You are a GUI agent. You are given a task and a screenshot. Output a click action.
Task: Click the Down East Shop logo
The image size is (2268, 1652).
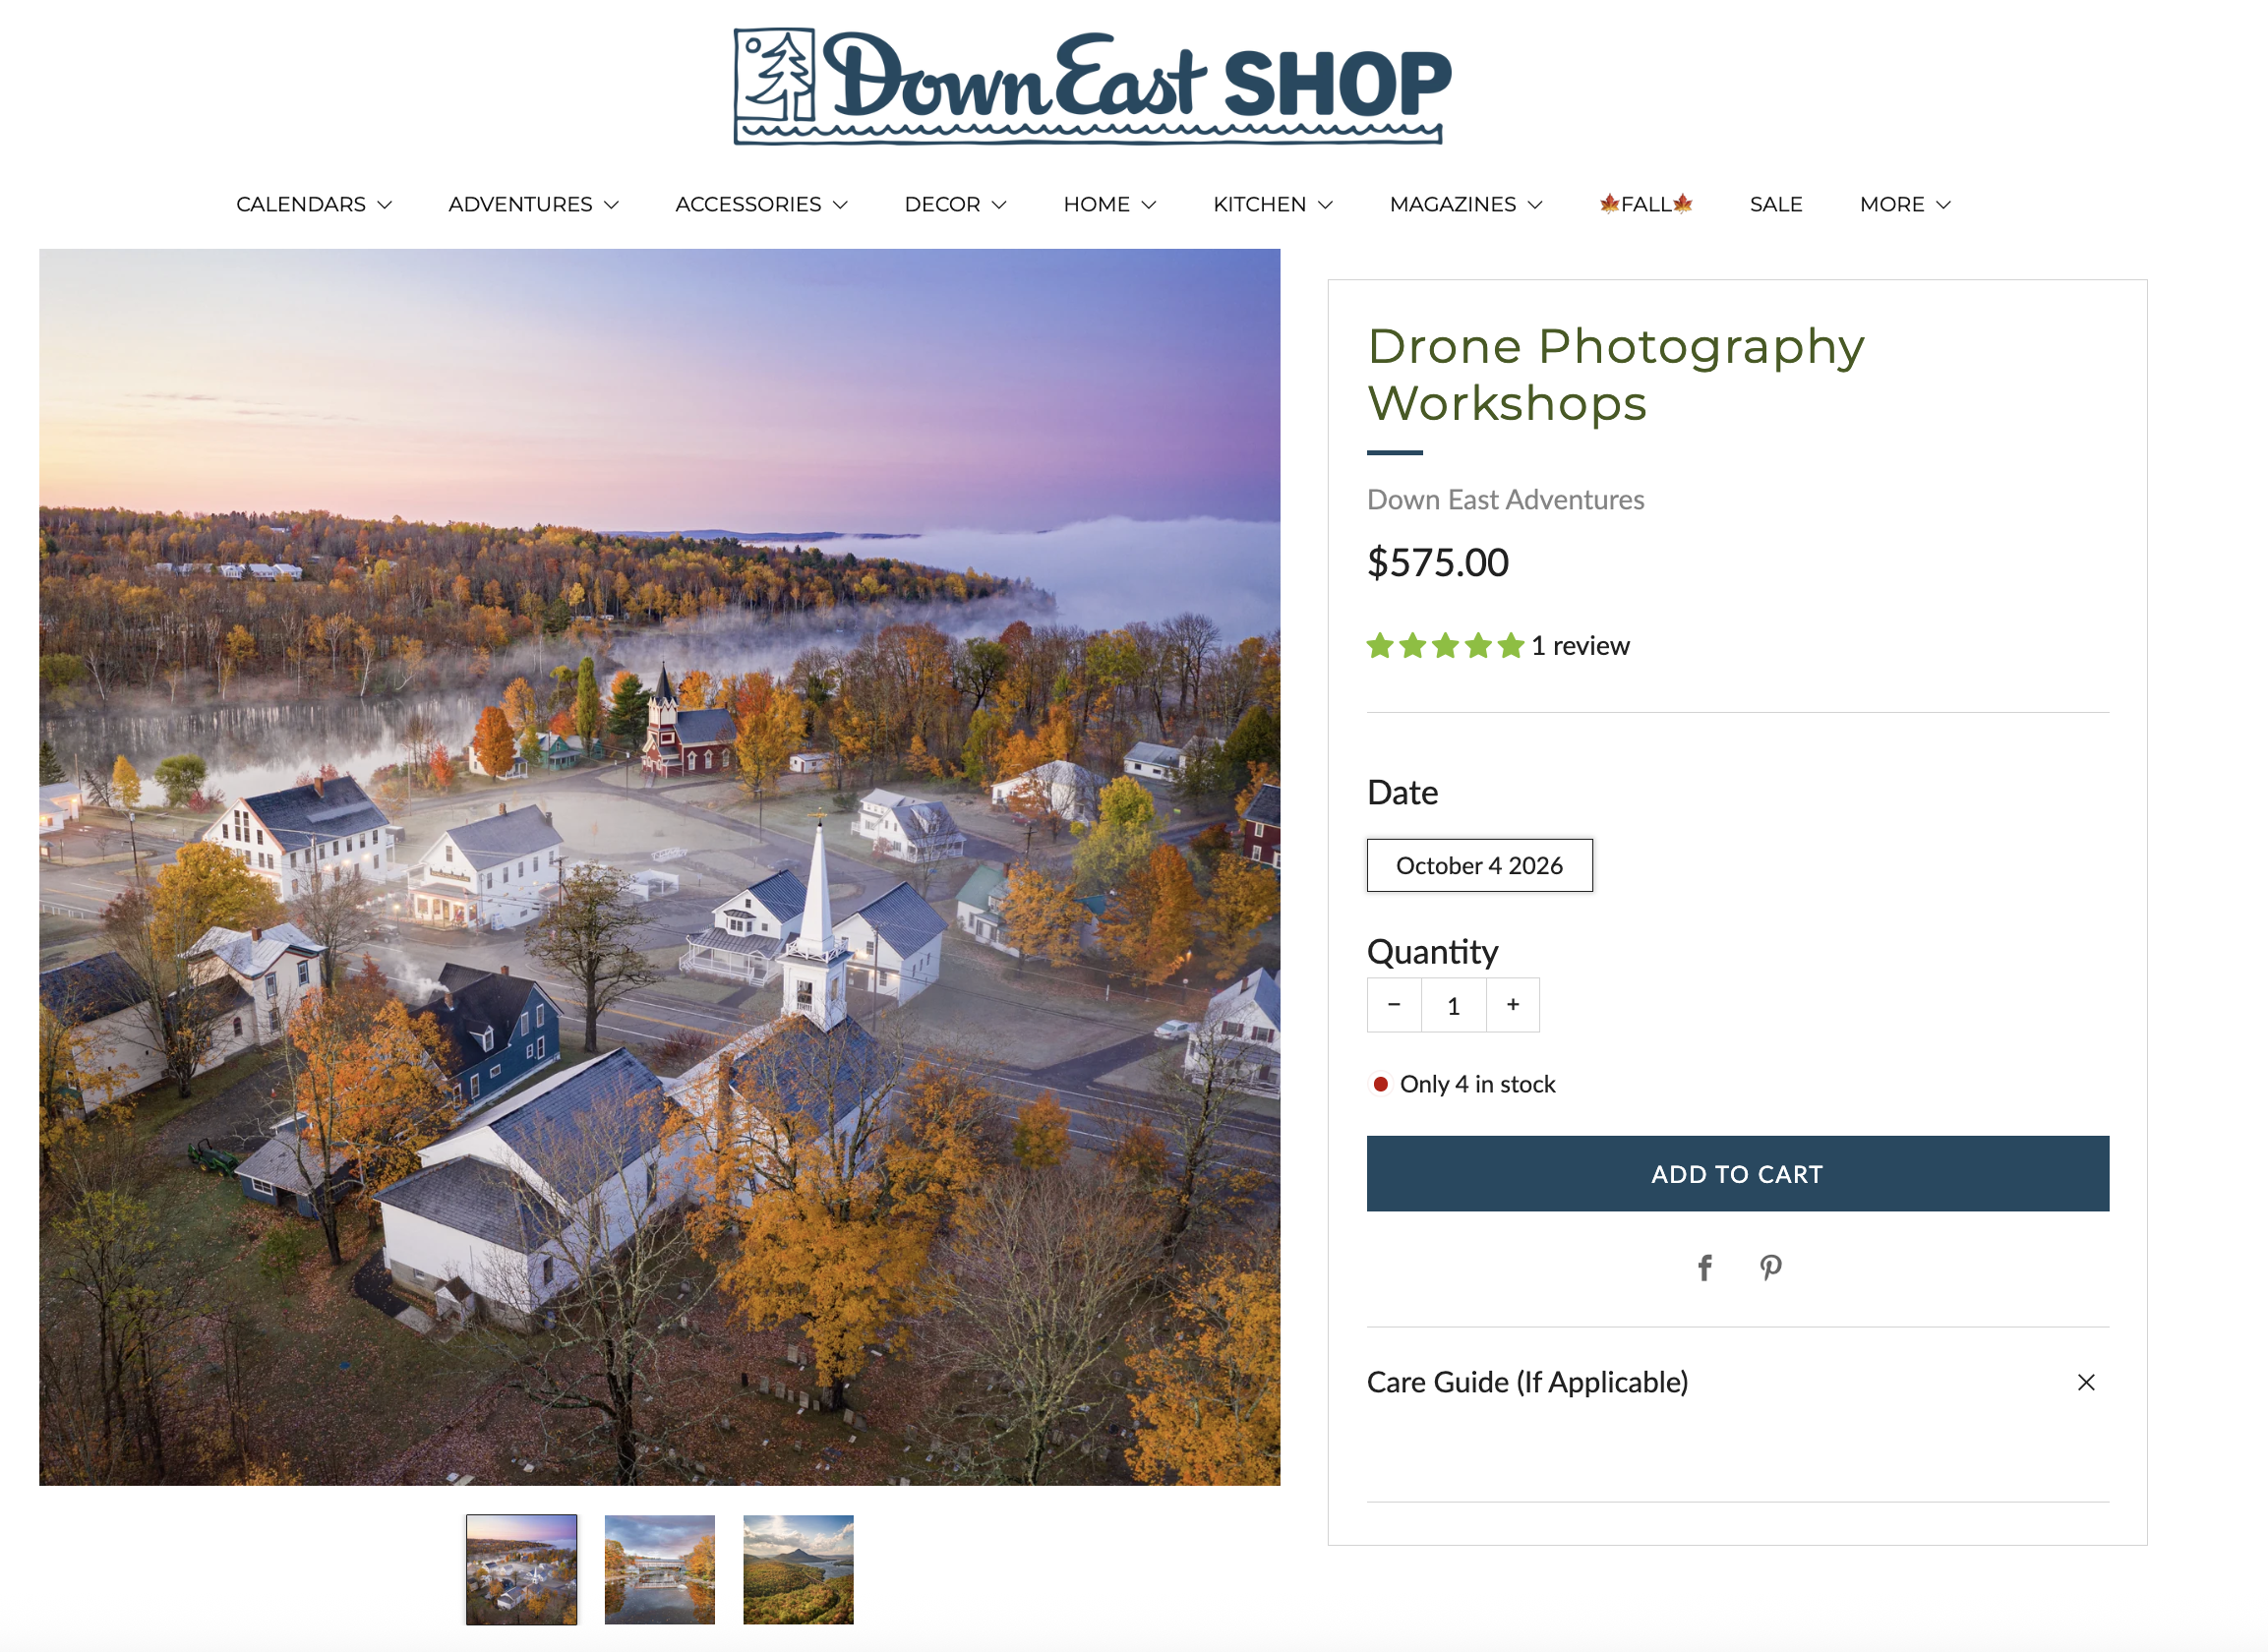(x=1092, y=87)
